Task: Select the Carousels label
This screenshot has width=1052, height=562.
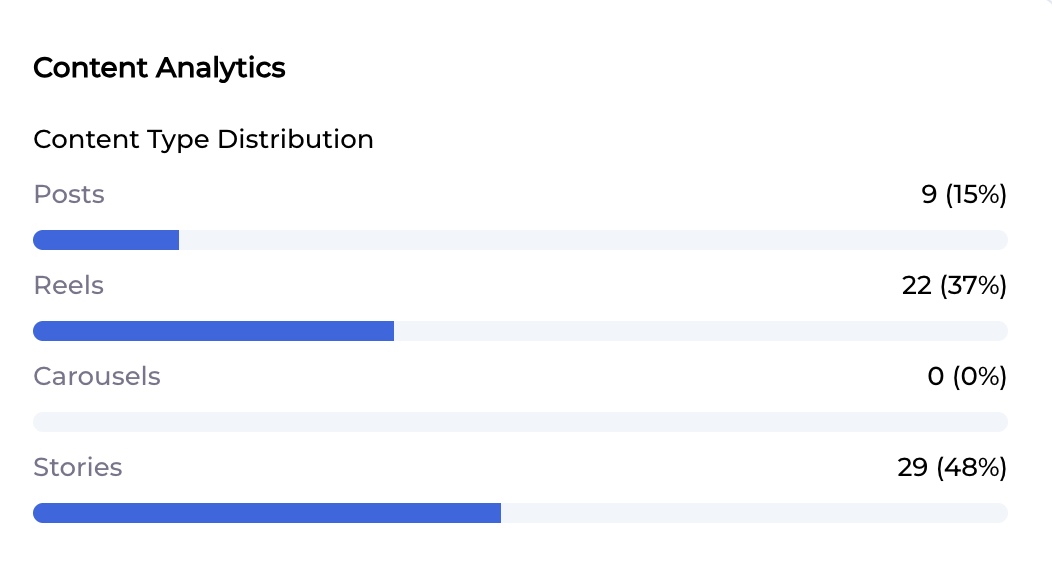Action: 97,376
